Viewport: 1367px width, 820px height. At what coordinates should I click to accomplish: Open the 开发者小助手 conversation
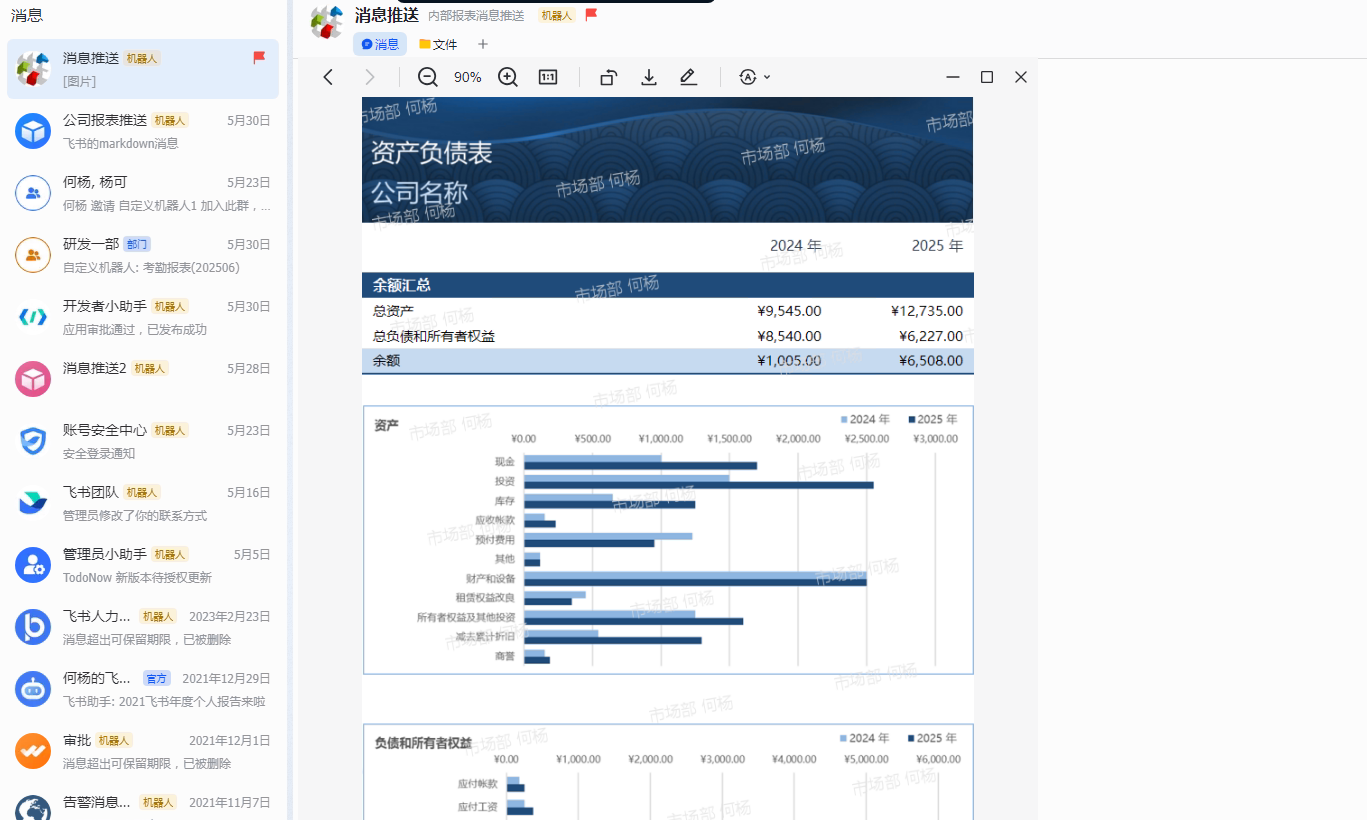[143, 317]
